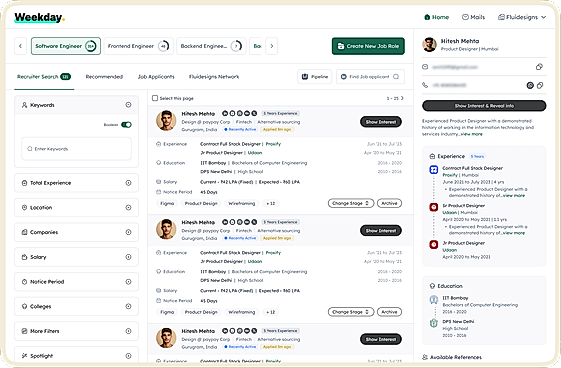Click Create New Job Role button

[x=368, y=46]
